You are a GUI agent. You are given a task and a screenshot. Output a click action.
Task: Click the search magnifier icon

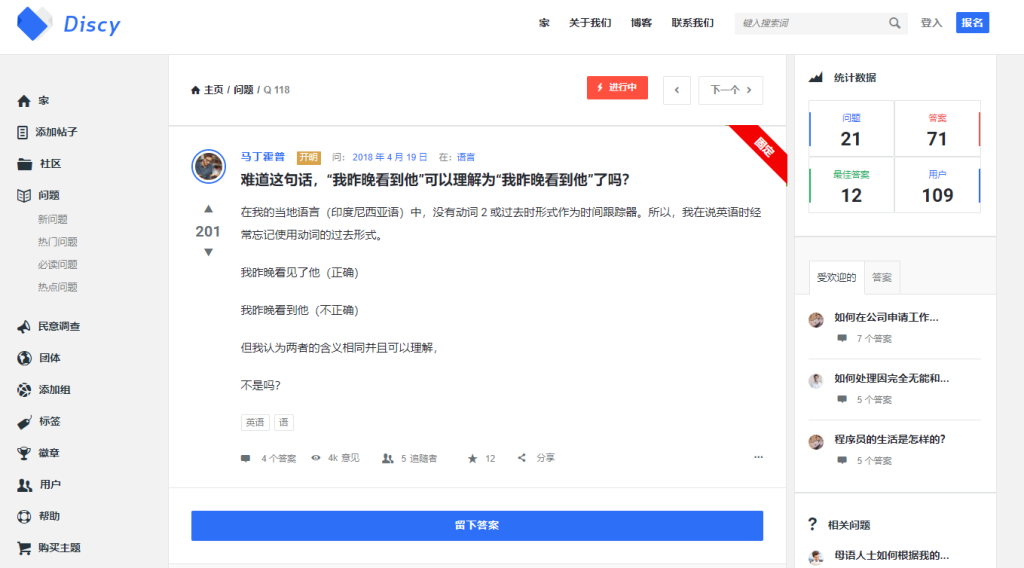point(894,23)
